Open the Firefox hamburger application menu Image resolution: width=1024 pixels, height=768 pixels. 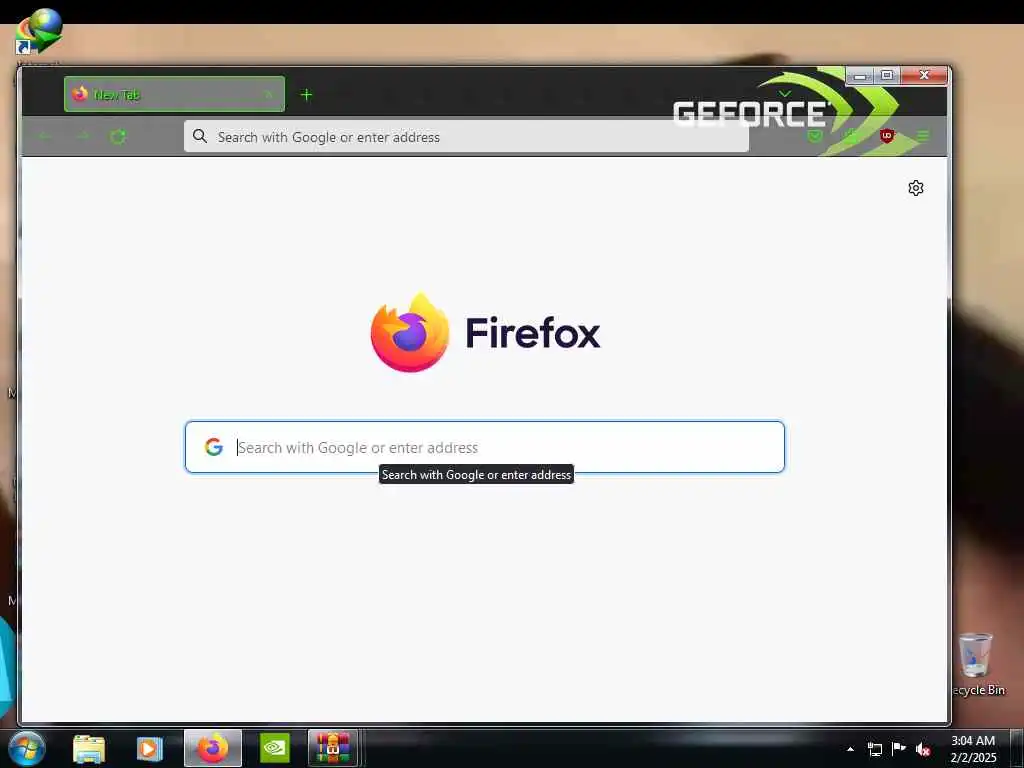pyautogui.click(x=923, y=136)
